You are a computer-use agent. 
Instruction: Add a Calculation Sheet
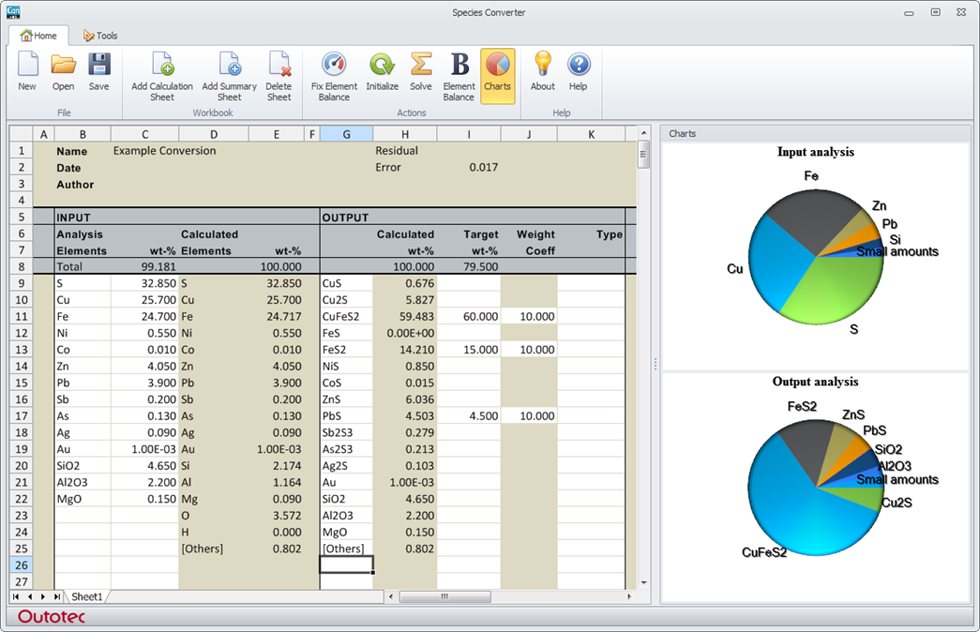click(162, 72)
